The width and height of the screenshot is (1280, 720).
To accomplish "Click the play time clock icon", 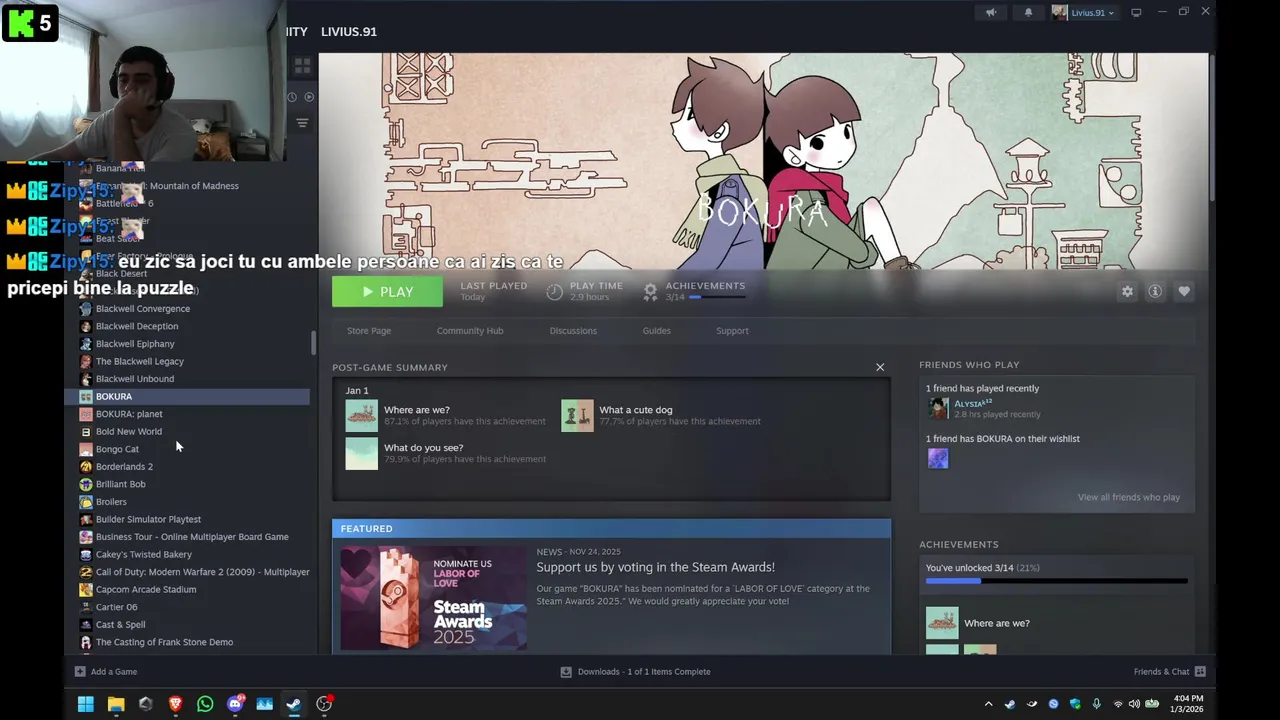I will tap(555, 291).
